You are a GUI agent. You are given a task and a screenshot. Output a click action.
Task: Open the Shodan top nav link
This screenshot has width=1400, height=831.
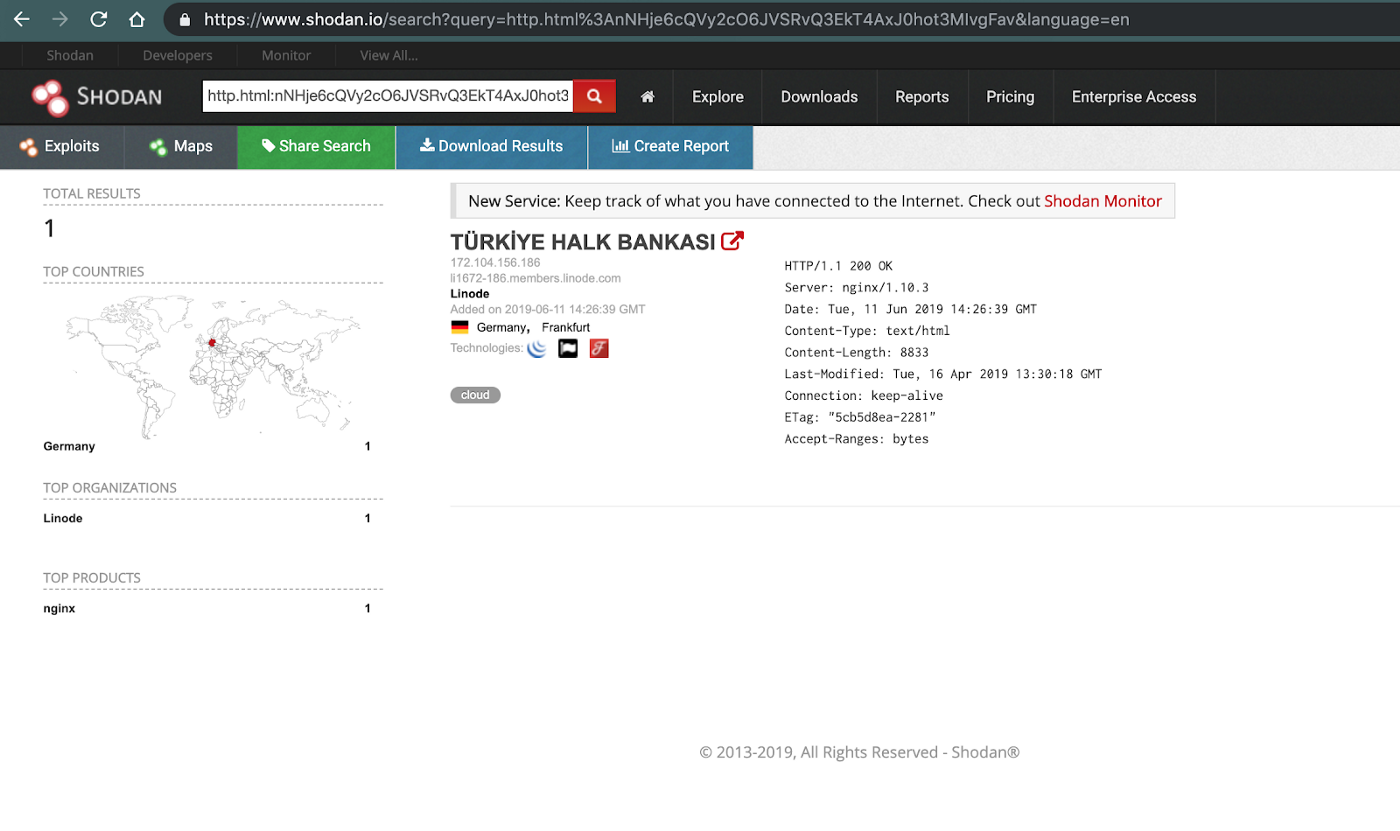pyautogui.click(x=70, y=55)
